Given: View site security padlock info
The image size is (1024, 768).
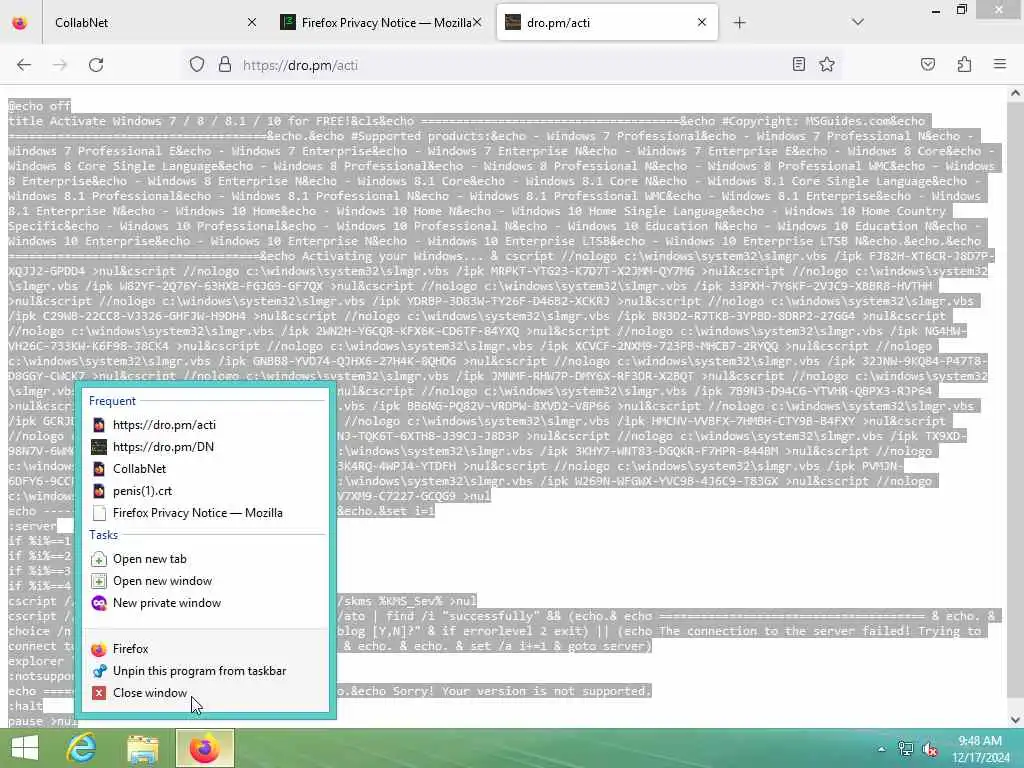Looking at the screenshot, I should click(x=225, y=65).
